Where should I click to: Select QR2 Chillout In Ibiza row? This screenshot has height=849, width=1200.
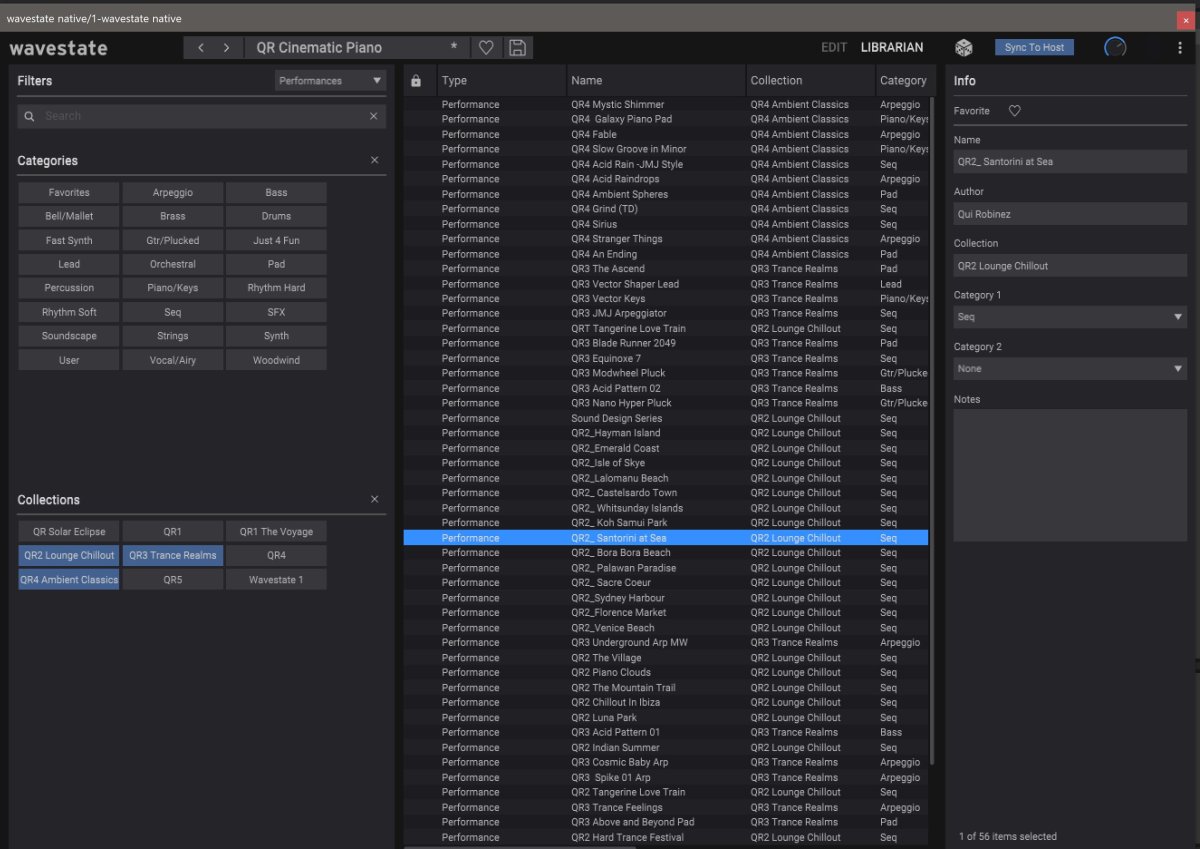[666, 702]
